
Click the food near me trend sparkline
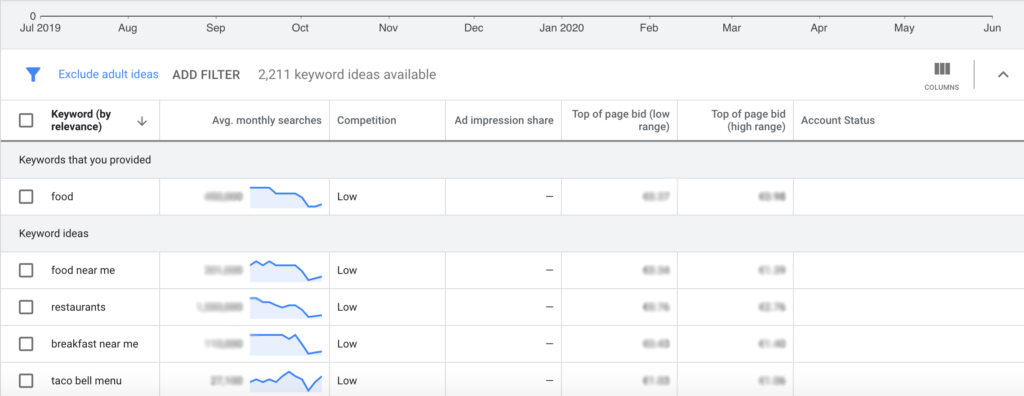(x=286, y=271)
